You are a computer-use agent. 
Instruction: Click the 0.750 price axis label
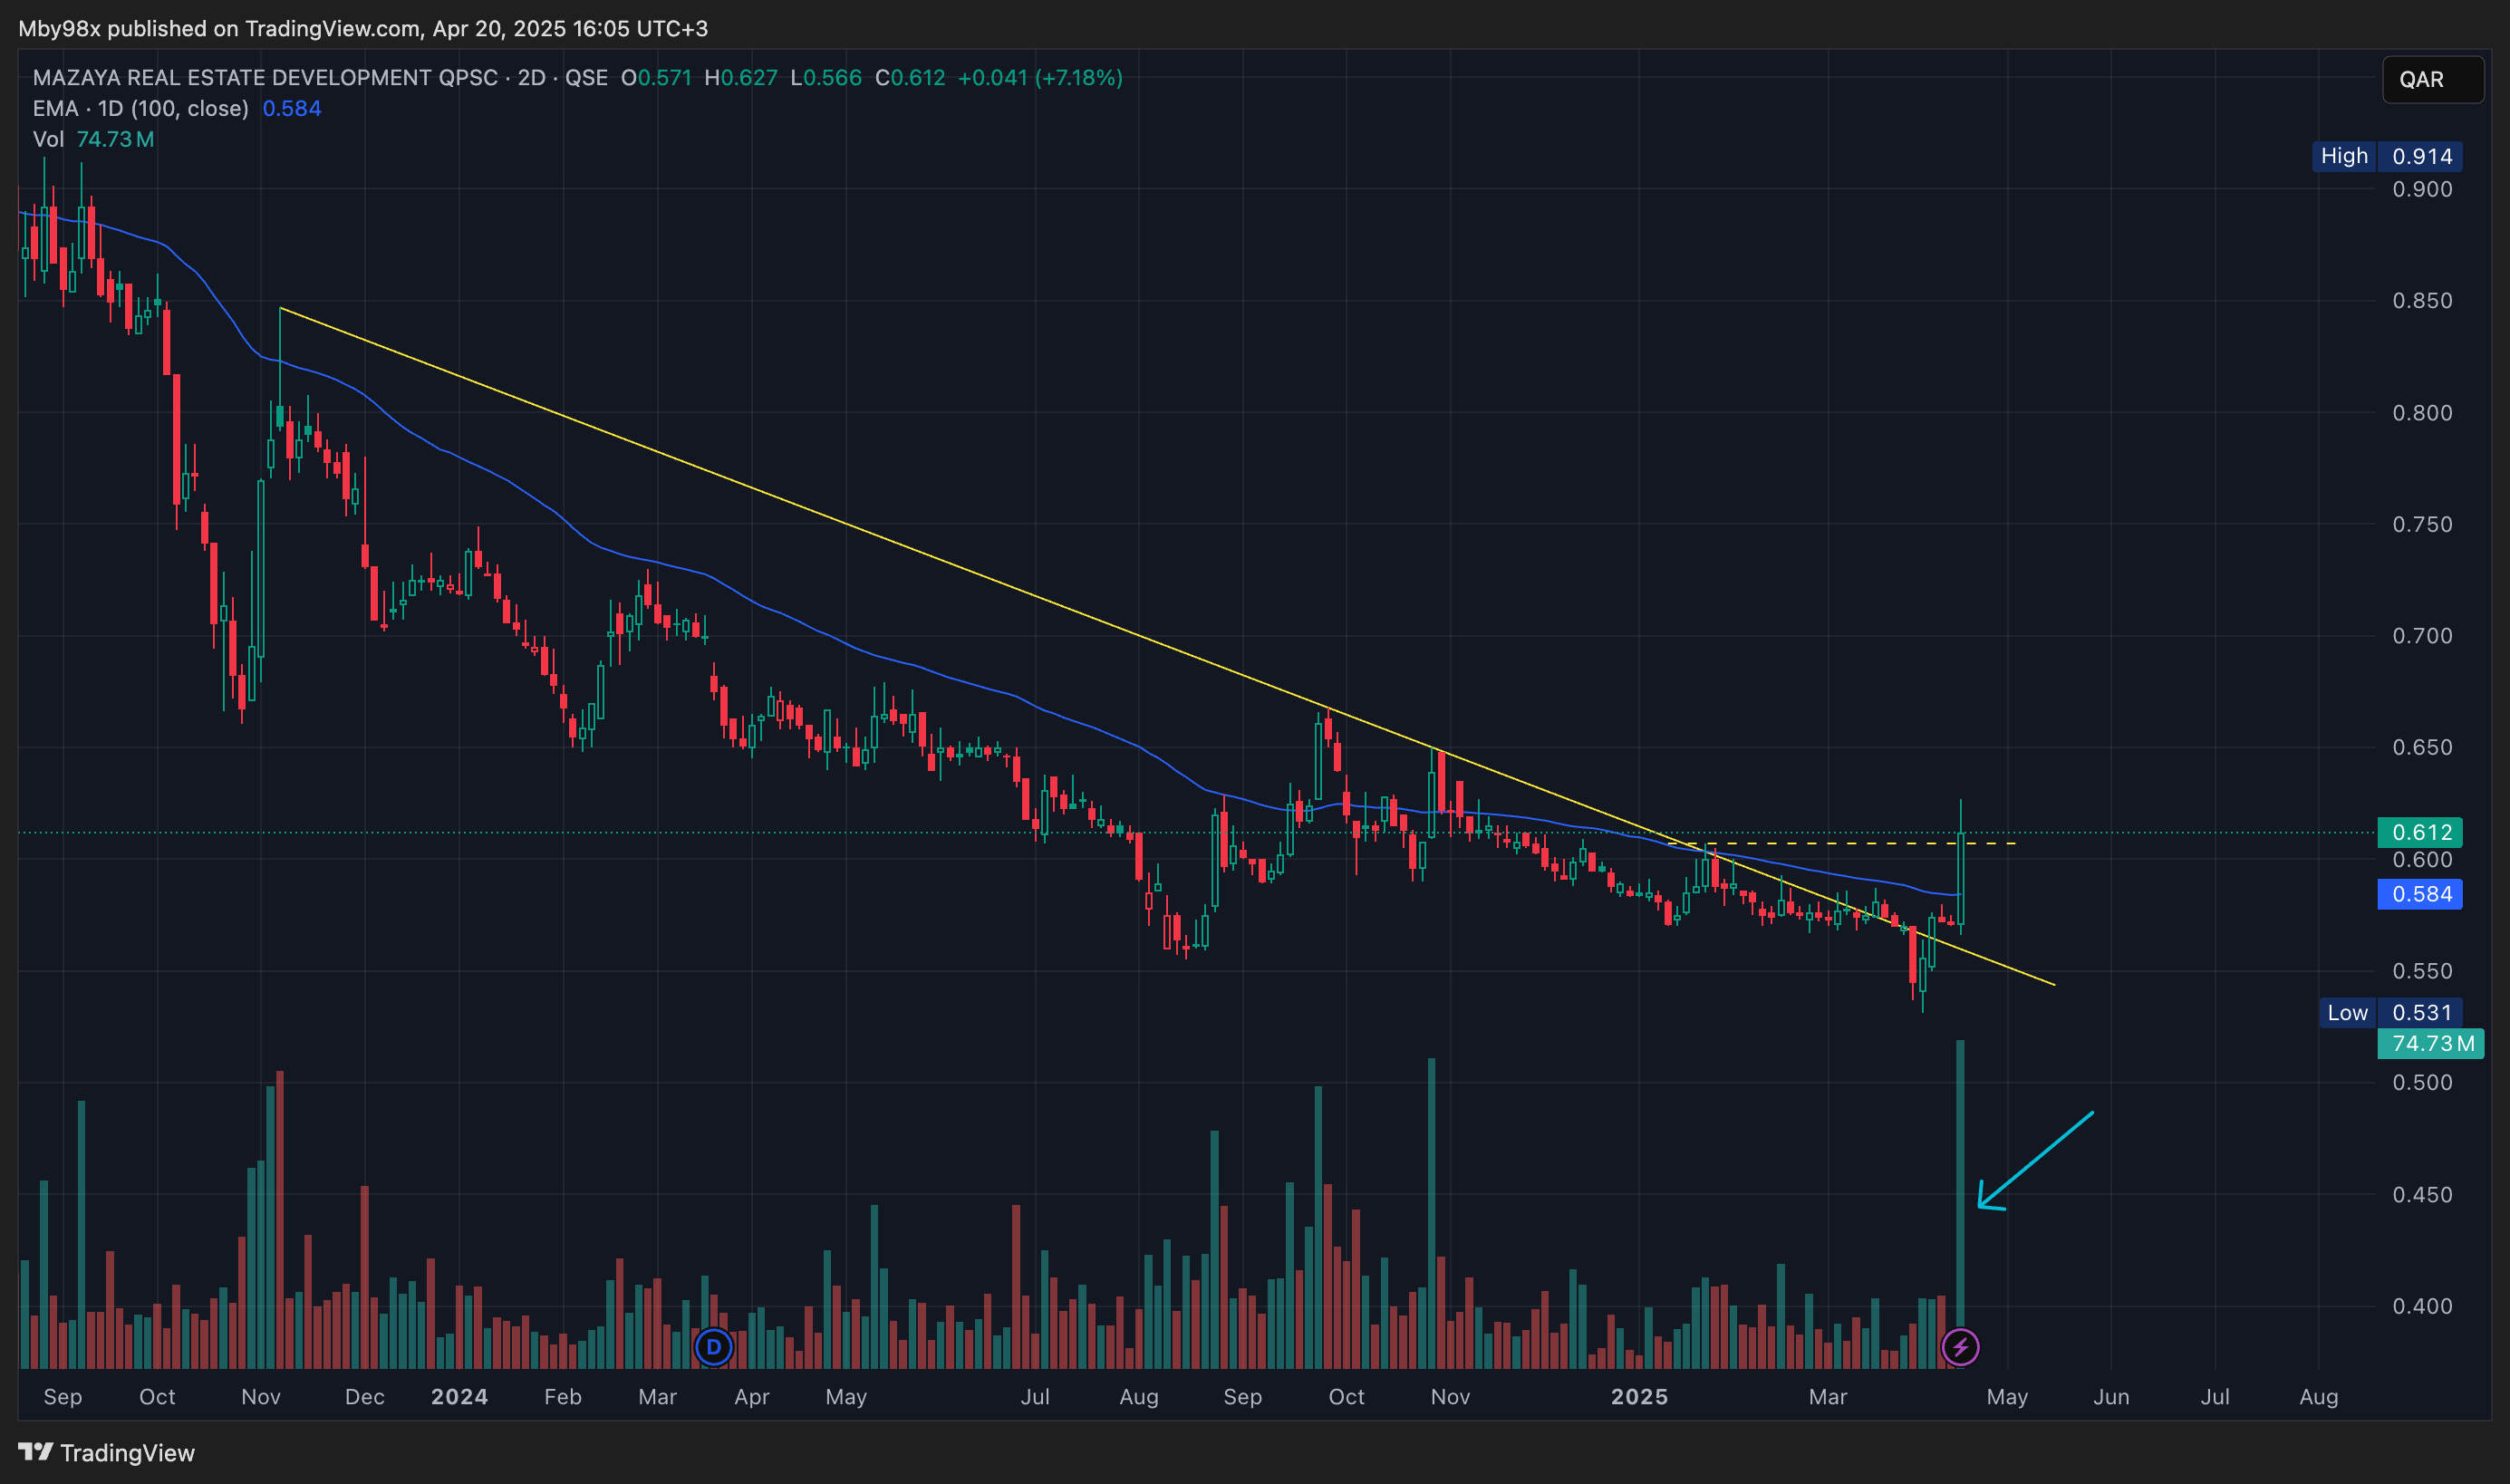[x=2422, y=524]
